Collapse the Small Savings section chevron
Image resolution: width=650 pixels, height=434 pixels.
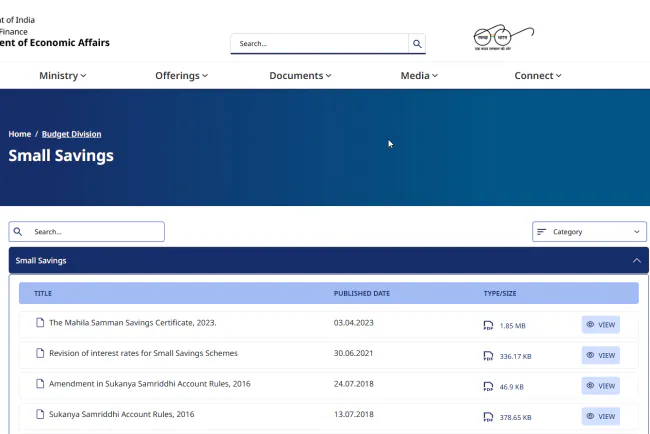tap(637, 260)
